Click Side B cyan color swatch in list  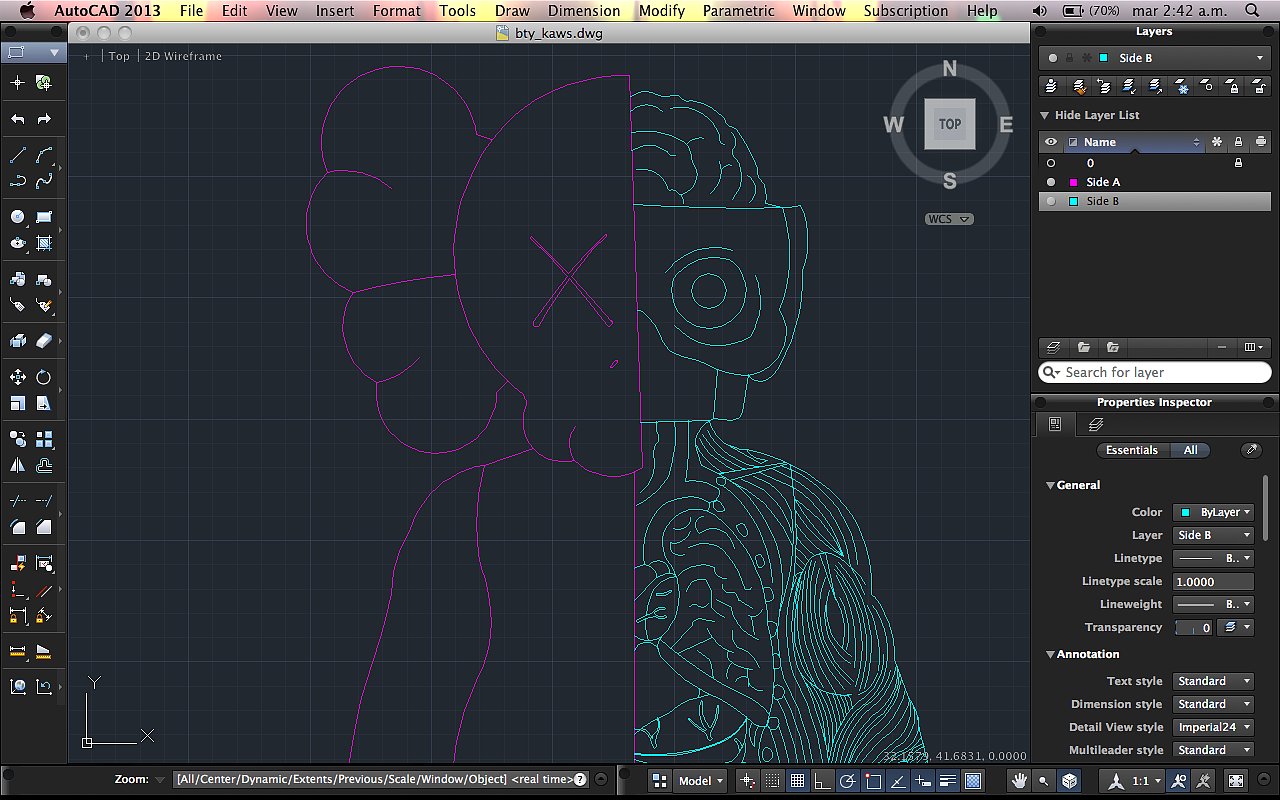tap(1074, 201)
